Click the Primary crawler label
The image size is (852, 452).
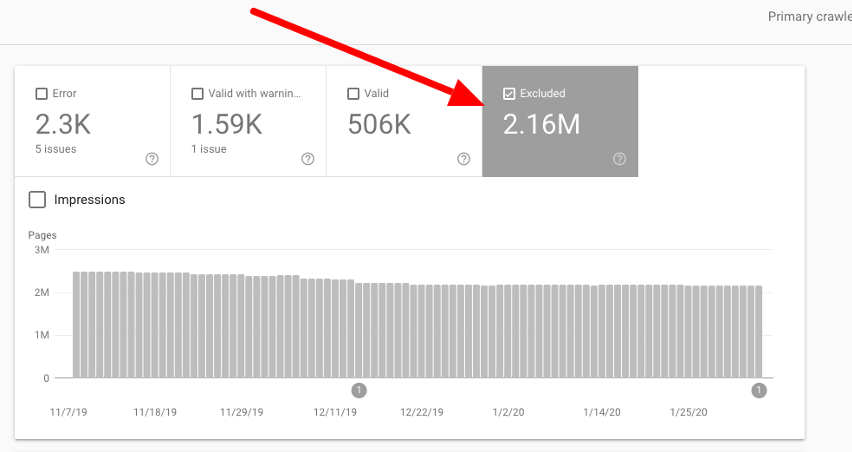click(808, 17)
